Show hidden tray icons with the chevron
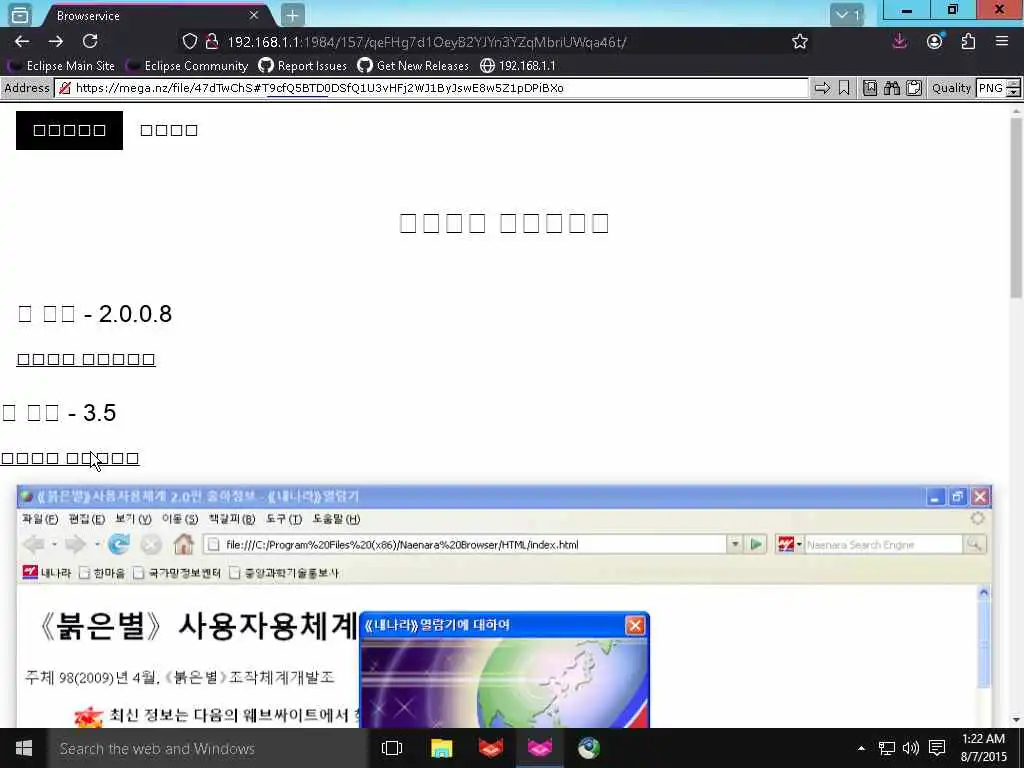This screenshot has width=1024, height=768. tap(861, 748)
